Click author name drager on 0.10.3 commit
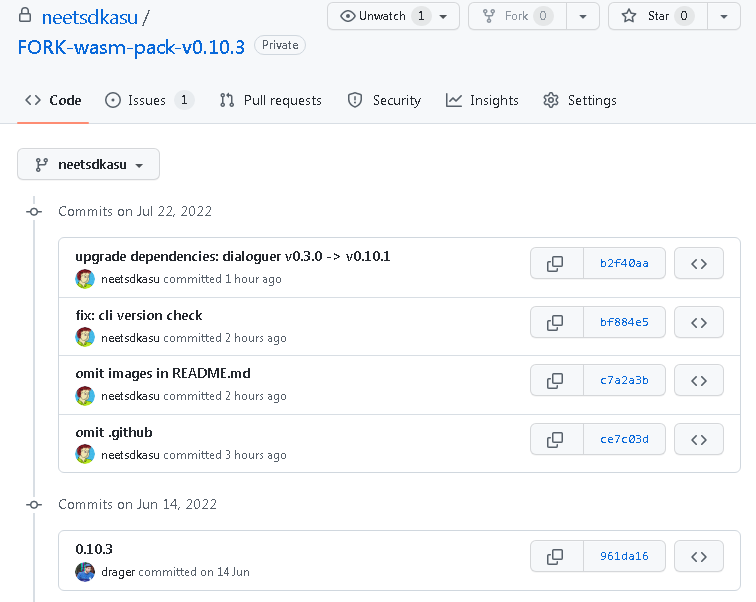 118,572
